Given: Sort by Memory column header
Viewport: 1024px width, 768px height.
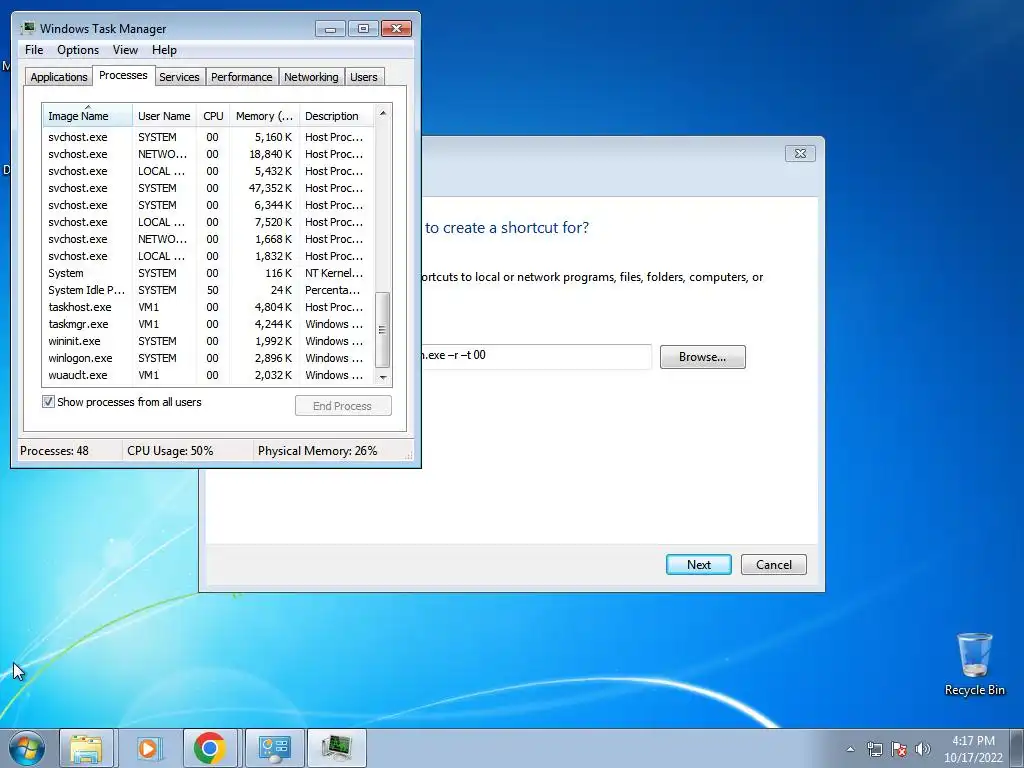Looking at the screenshot, I should pyautogui.click(x=264, y=115).
